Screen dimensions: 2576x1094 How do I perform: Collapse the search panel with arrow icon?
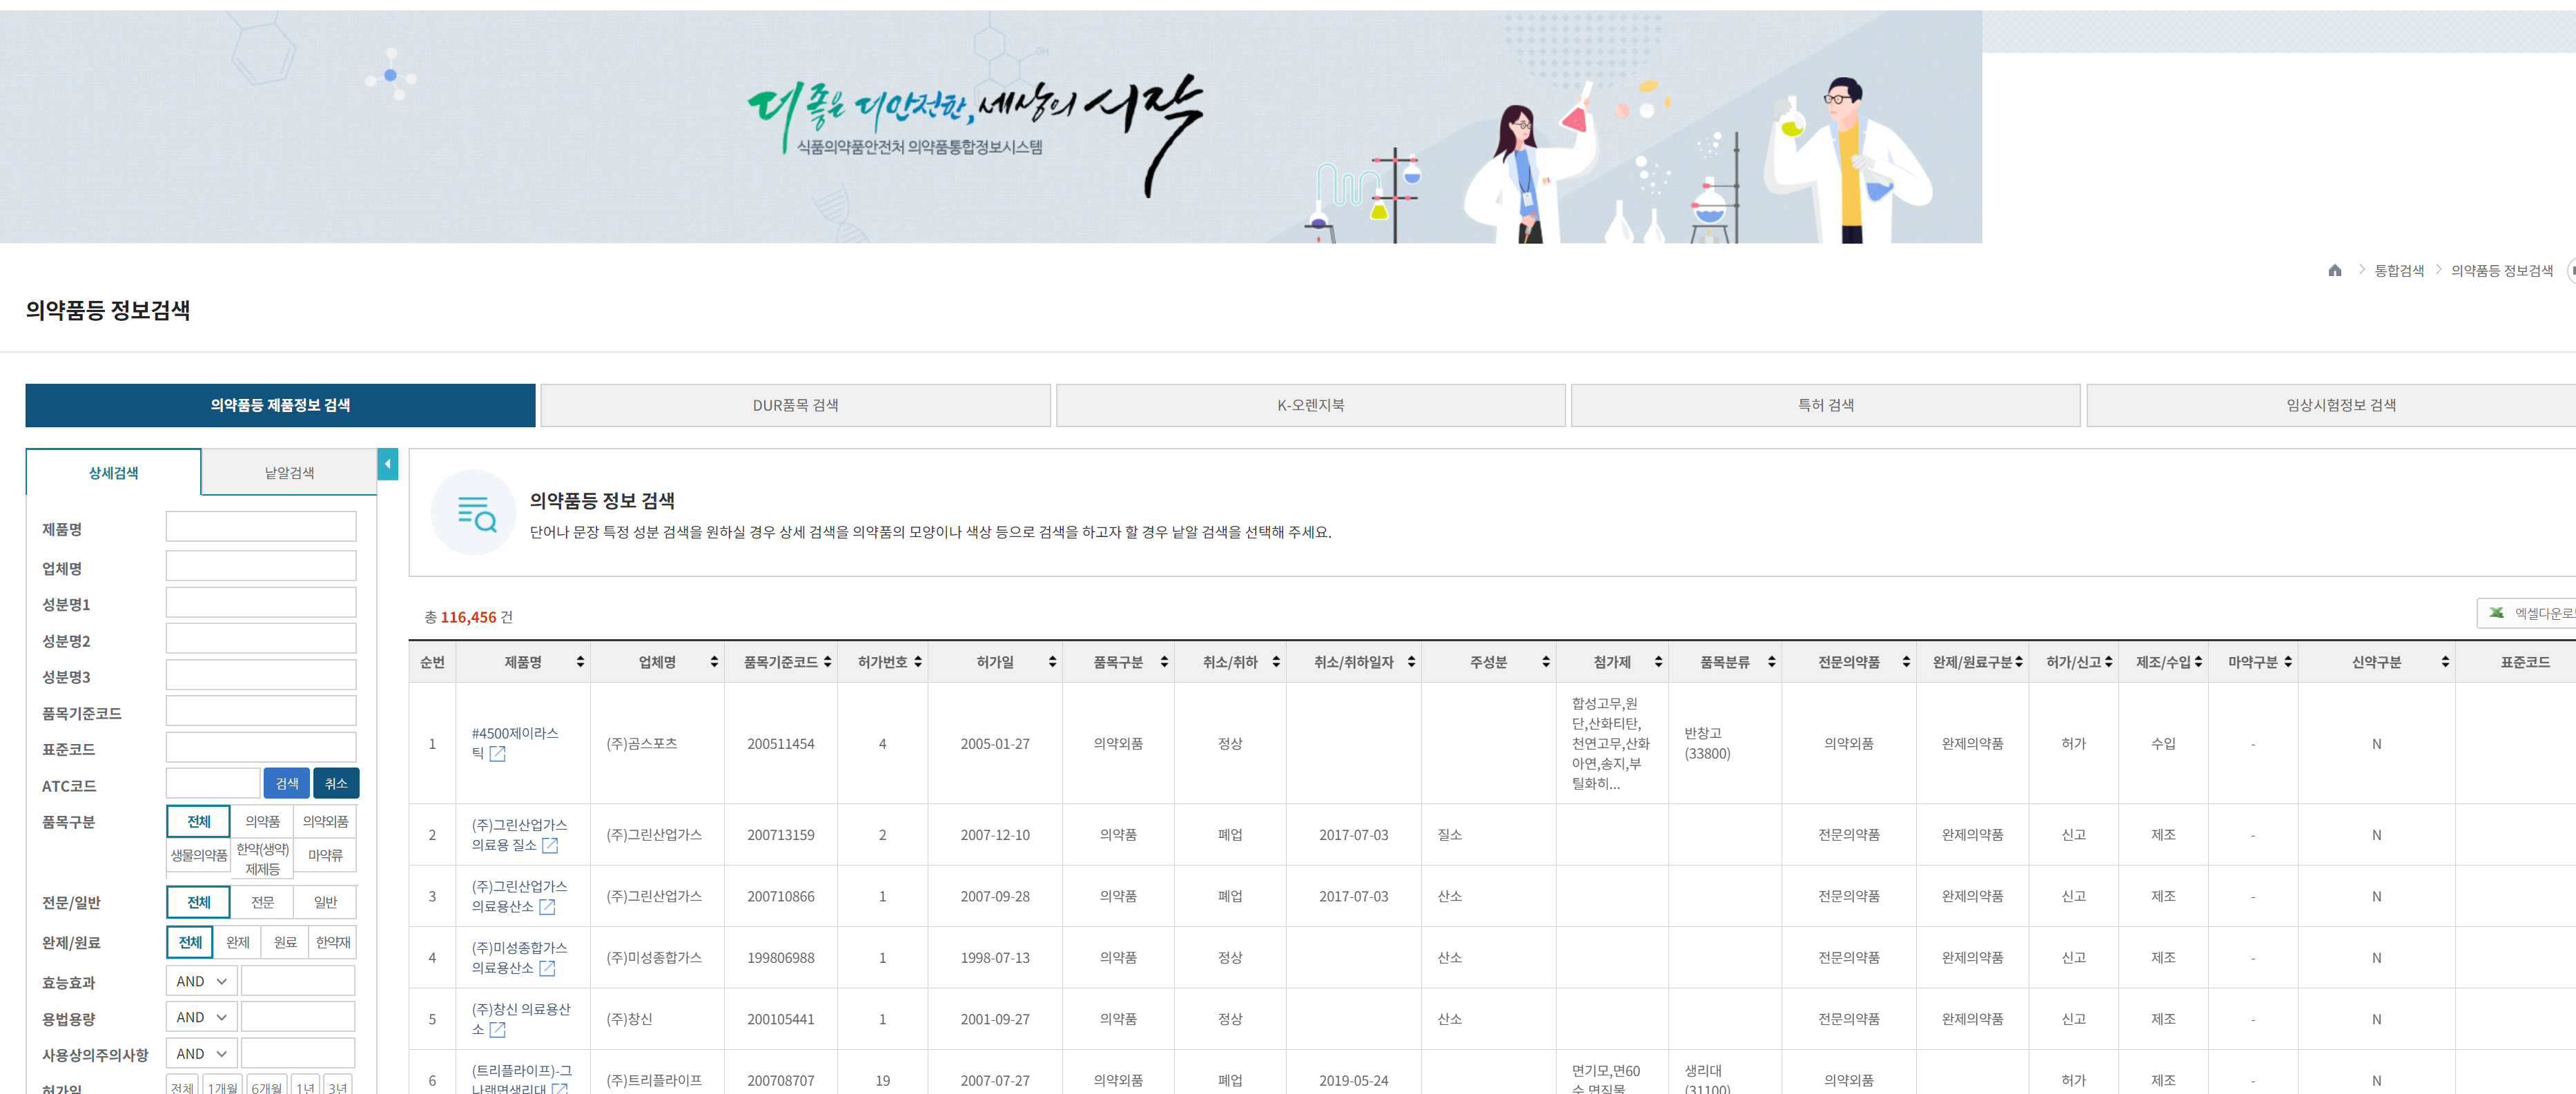pyautogui.click(x=387, y=464)
